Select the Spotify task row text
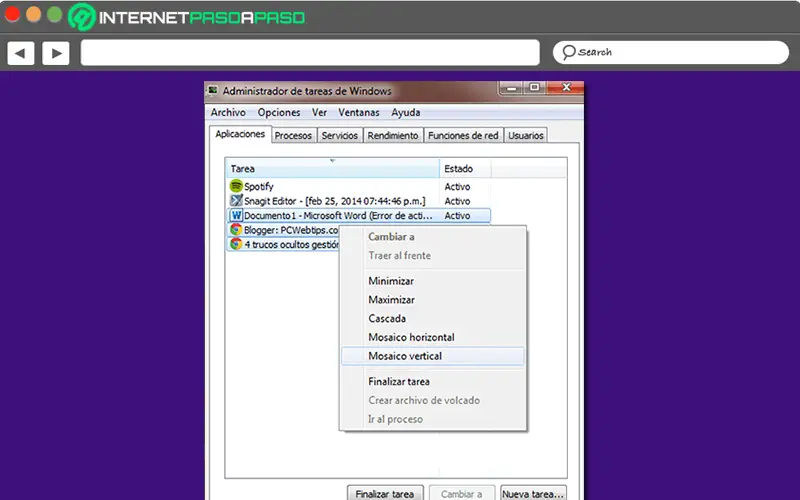The width and height of the screenshot is (800, 500). point(259,187)
